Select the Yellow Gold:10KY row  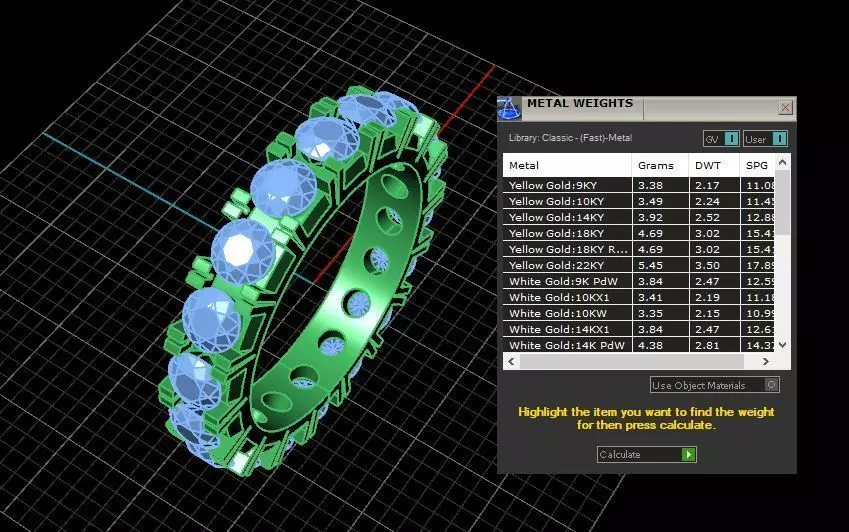(638, 201)
